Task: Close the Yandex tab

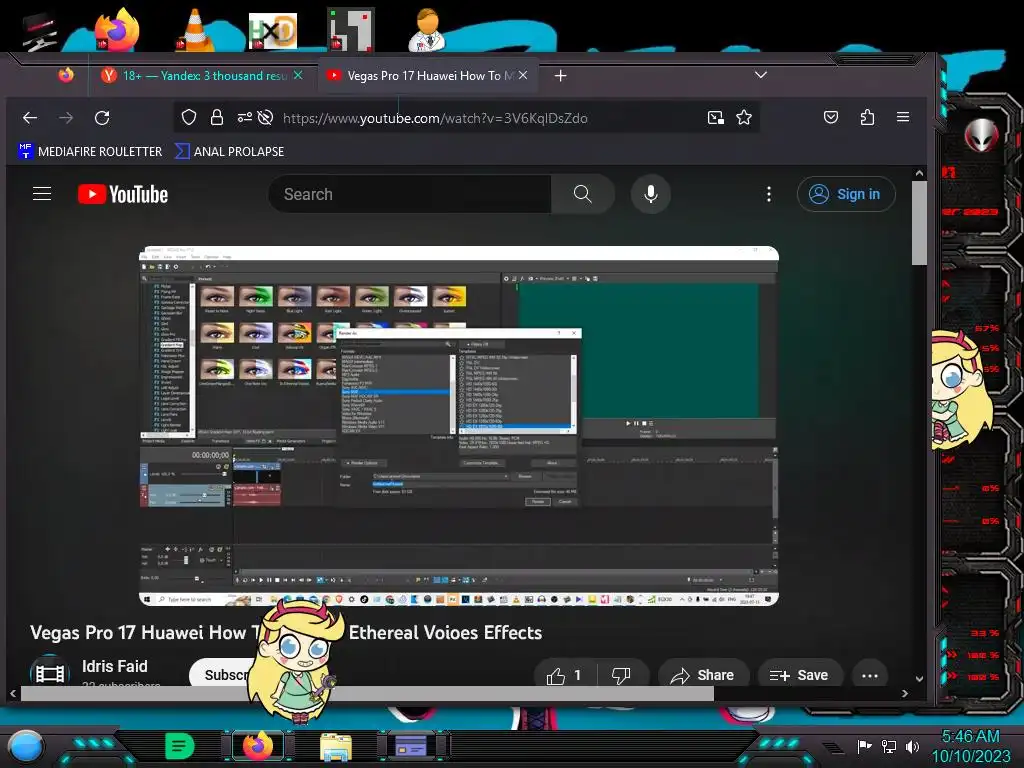Action: [x=298, y=75]
